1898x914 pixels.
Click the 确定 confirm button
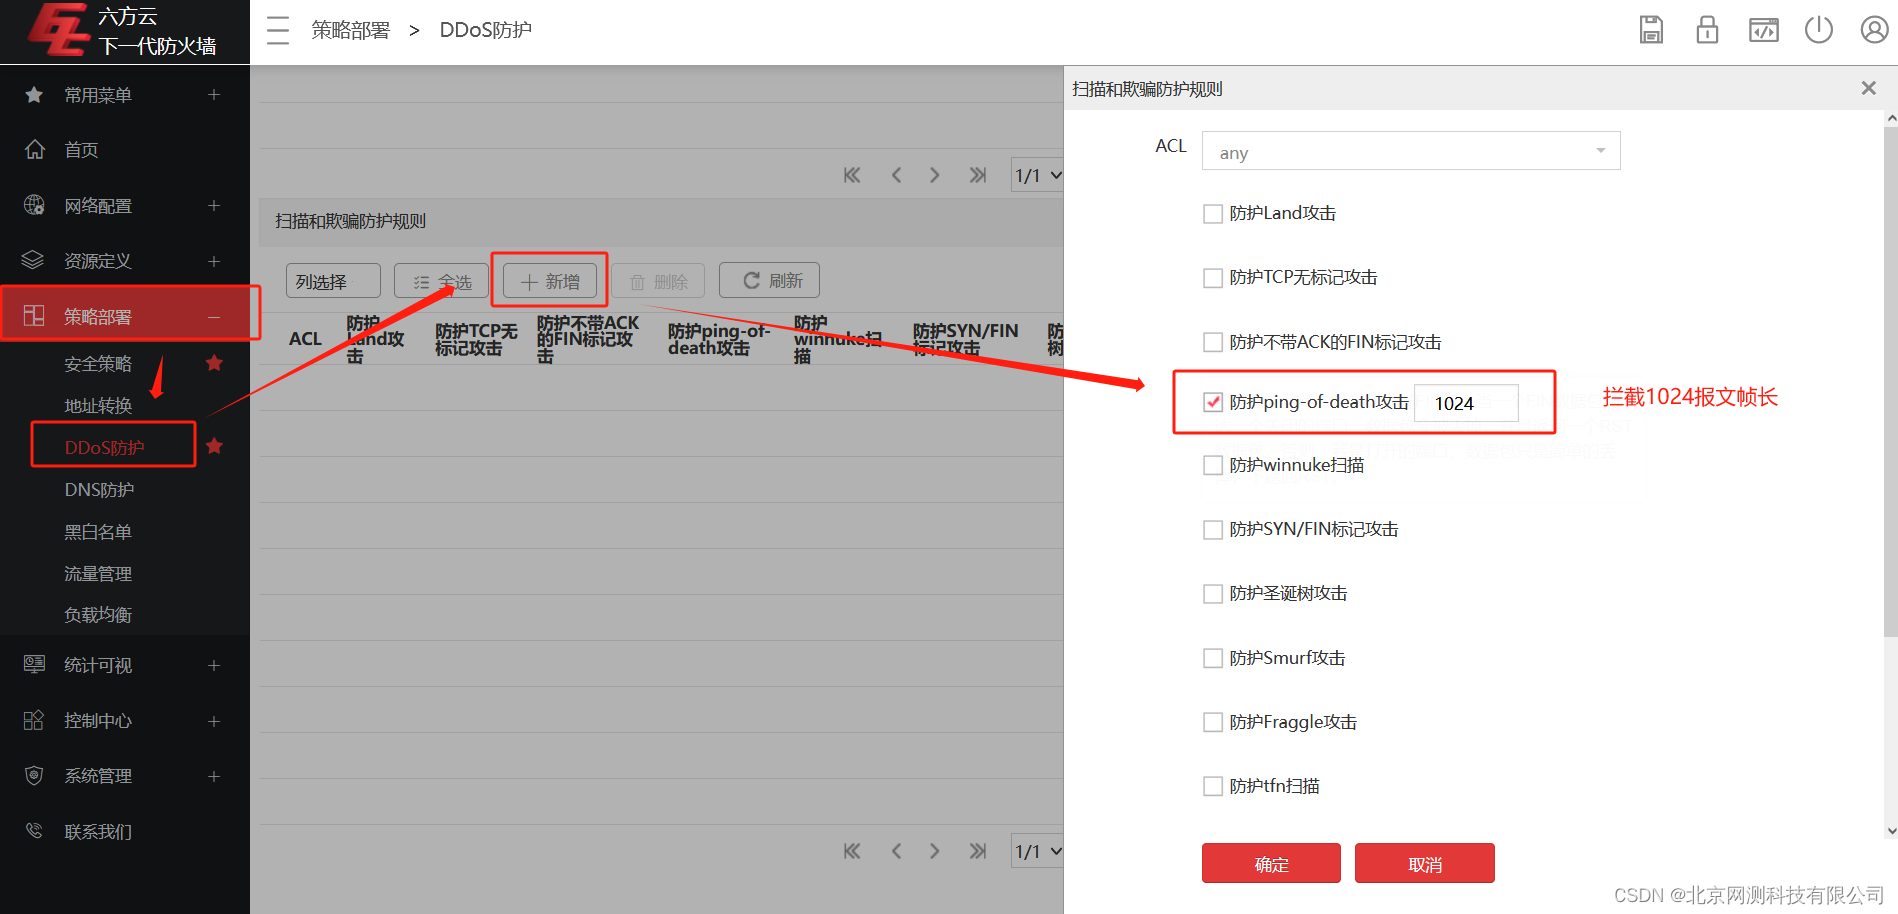click(1271, 863)
